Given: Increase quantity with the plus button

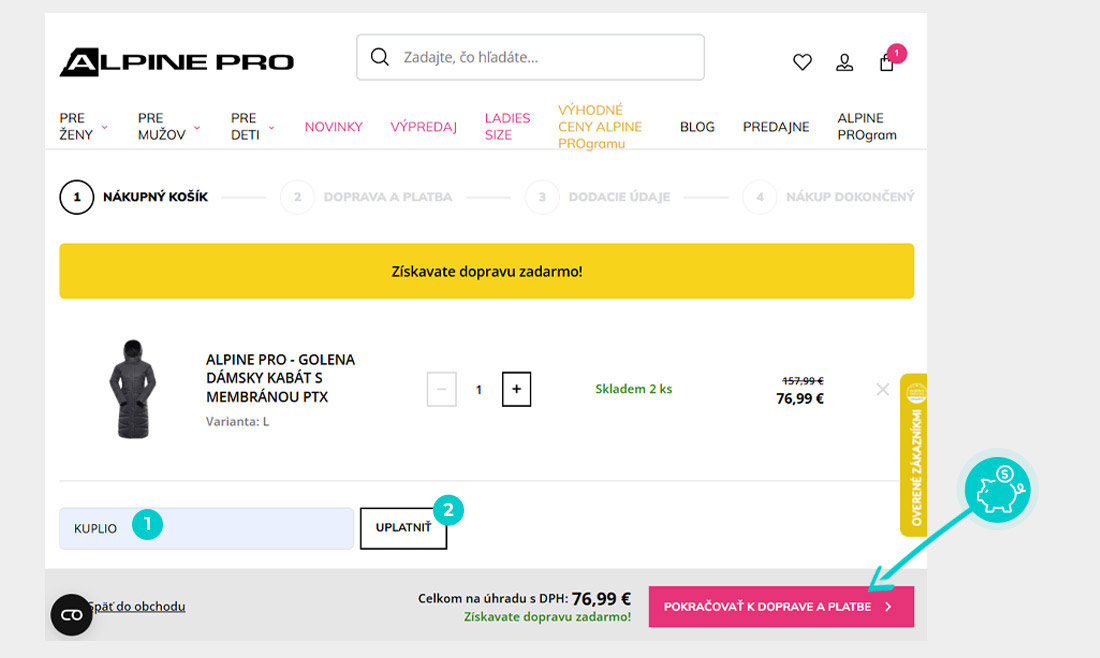Looking at the screenshot, I should click(516, 389).
